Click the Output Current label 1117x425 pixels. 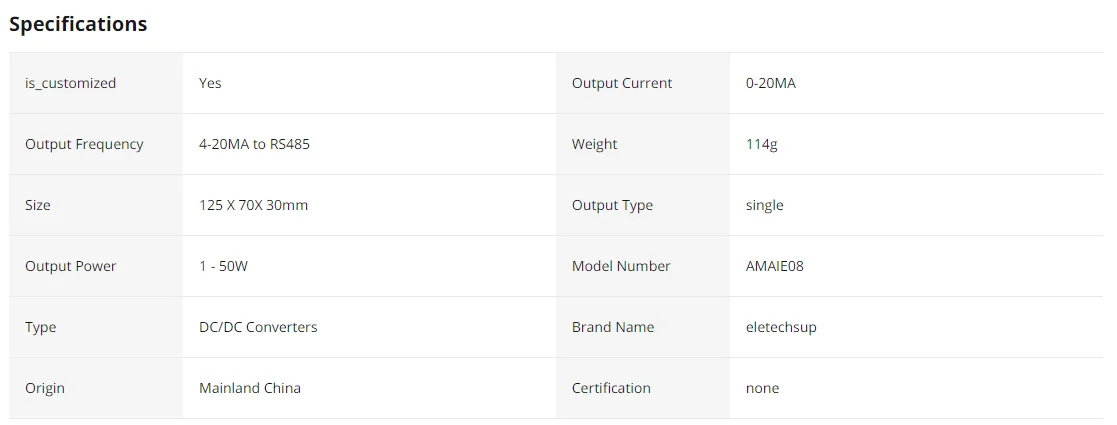click(622, 83)
